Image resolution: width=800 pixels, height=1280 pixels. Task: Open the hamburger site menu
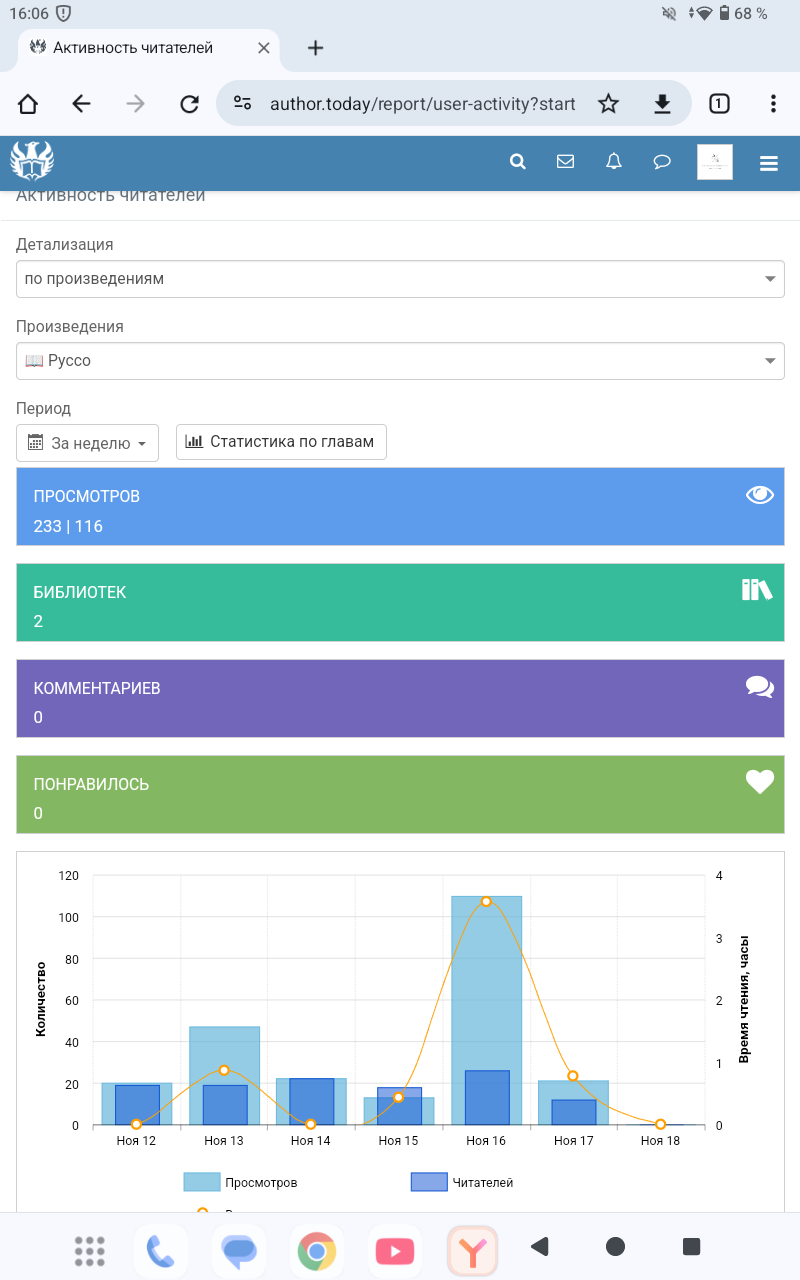pyautogui.click(x=769, y=164)
